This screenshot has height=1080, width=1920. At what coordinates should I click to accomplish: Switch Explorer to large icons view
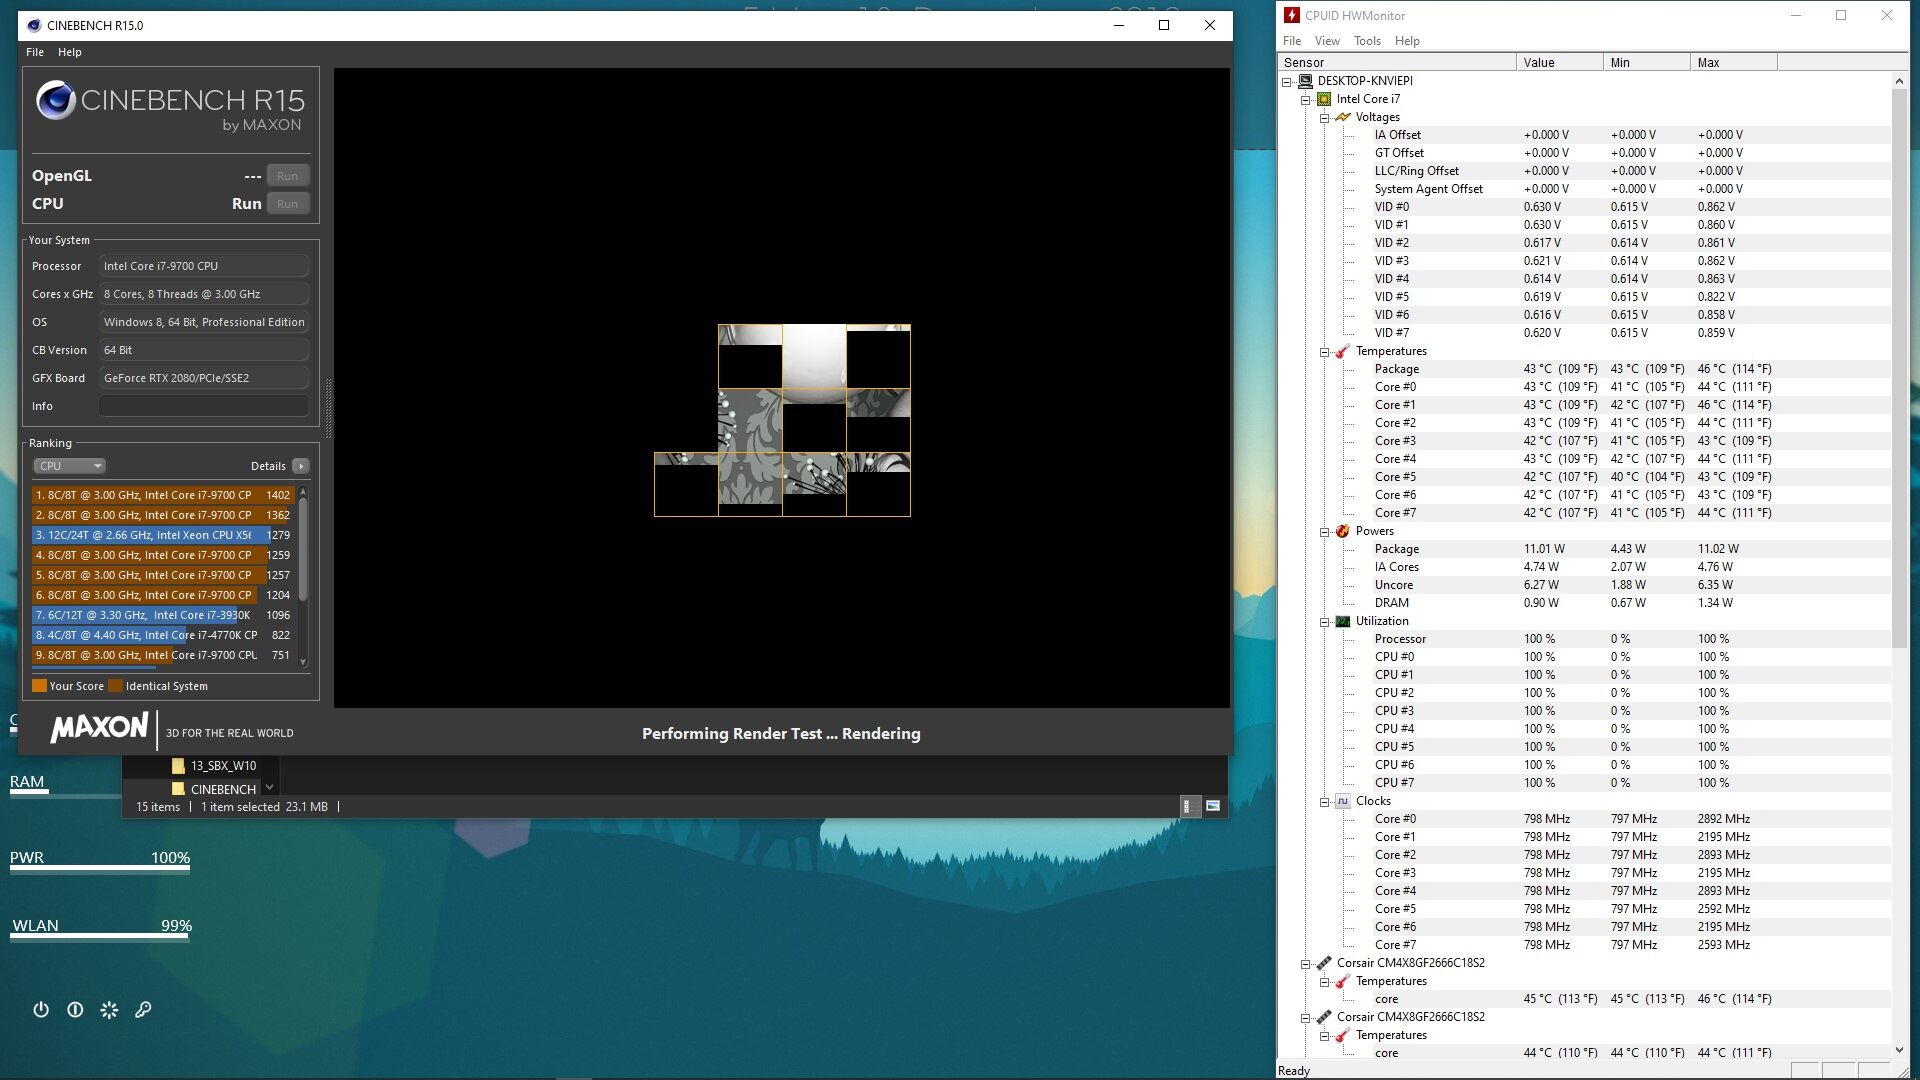point(1213,806)
